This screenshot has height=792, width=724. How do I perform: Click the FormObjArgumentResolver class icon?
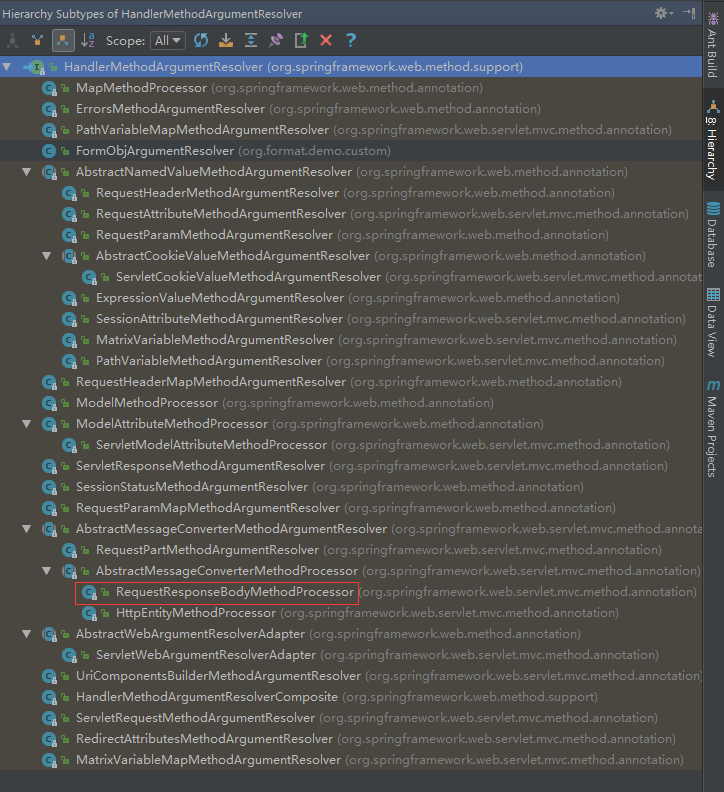pyautogui.click(x=49, y=151)
